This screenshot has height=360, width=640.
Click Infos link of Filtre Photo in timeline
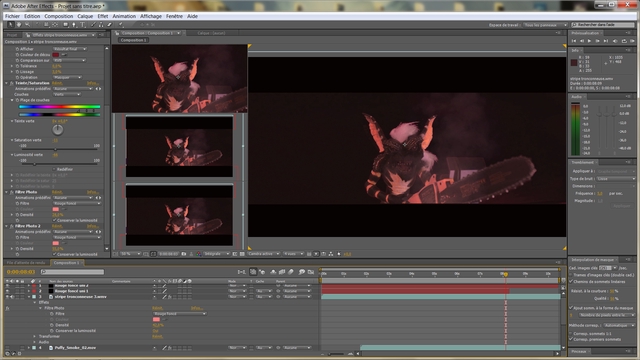click(197, 308)
